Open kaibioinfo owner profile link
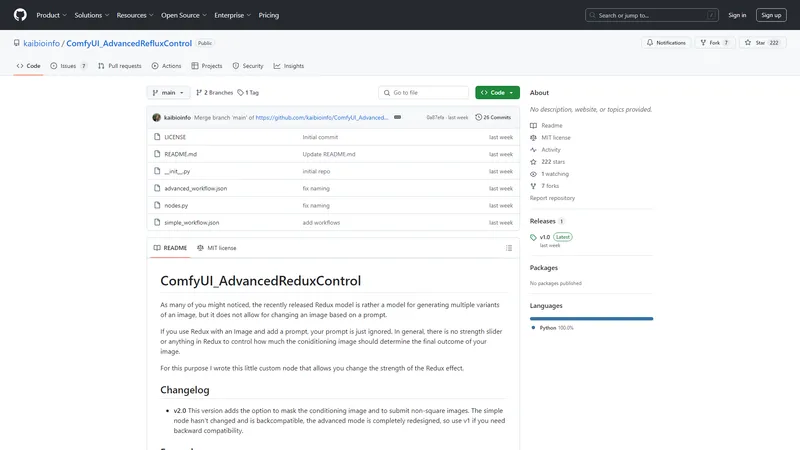The width and height of the screenshot is (800, 450). [x=41, y=43]
